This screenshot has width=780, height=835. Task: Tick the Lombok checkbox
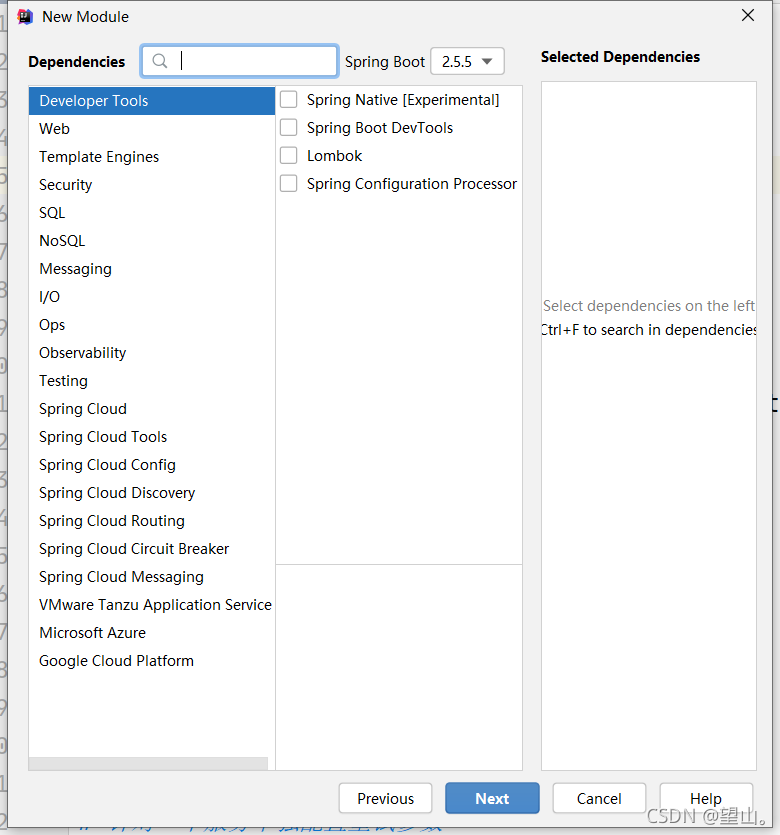click(x=289, y=155)
